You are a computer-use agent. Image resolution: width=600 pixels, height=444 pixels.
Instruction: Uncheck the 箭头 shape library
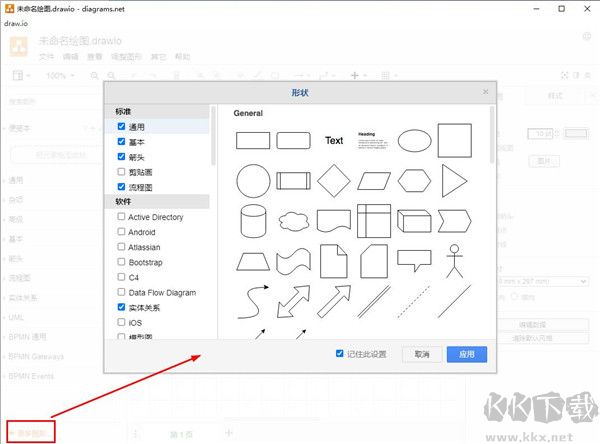click(121, 157)
